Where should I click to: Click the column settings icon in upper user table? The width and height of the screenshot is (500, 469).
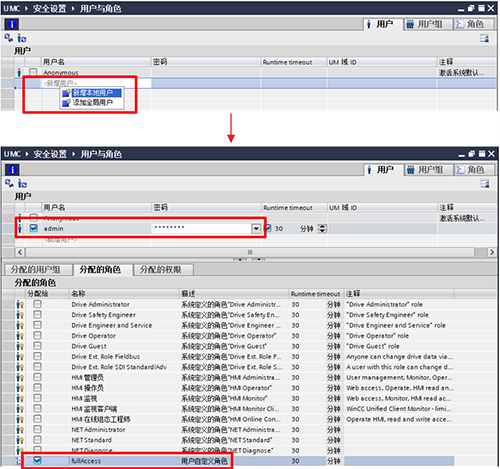(484, 38)
